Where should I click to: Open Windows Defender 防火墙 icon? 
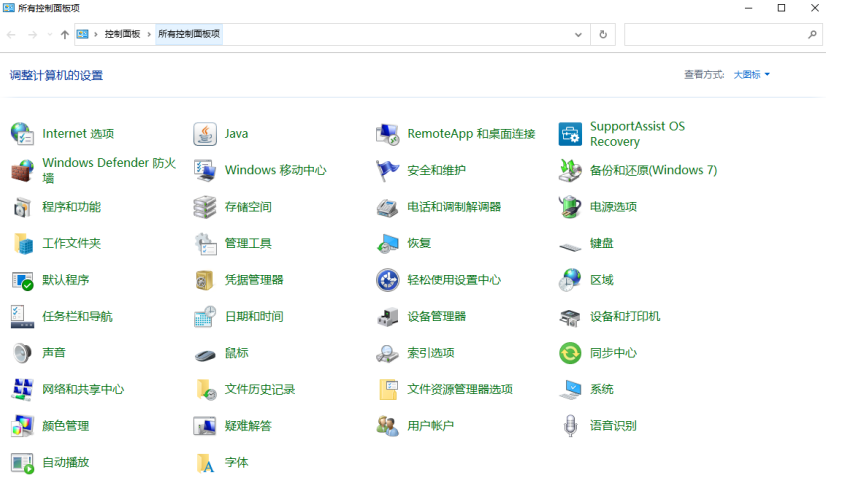point(22,171)
